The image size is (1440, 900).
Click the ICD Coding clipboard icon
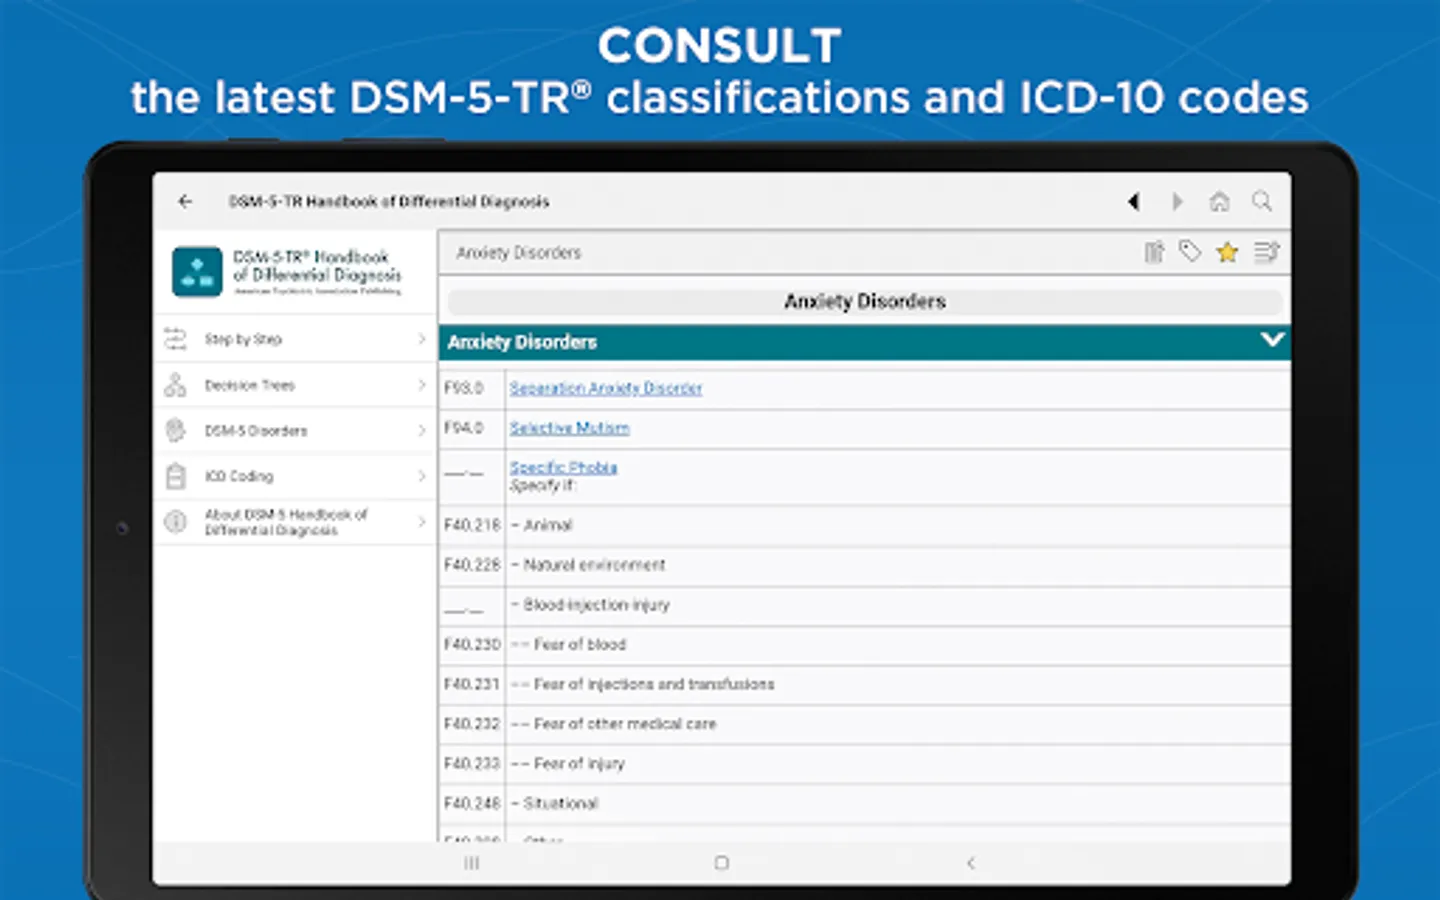point(175,476)
